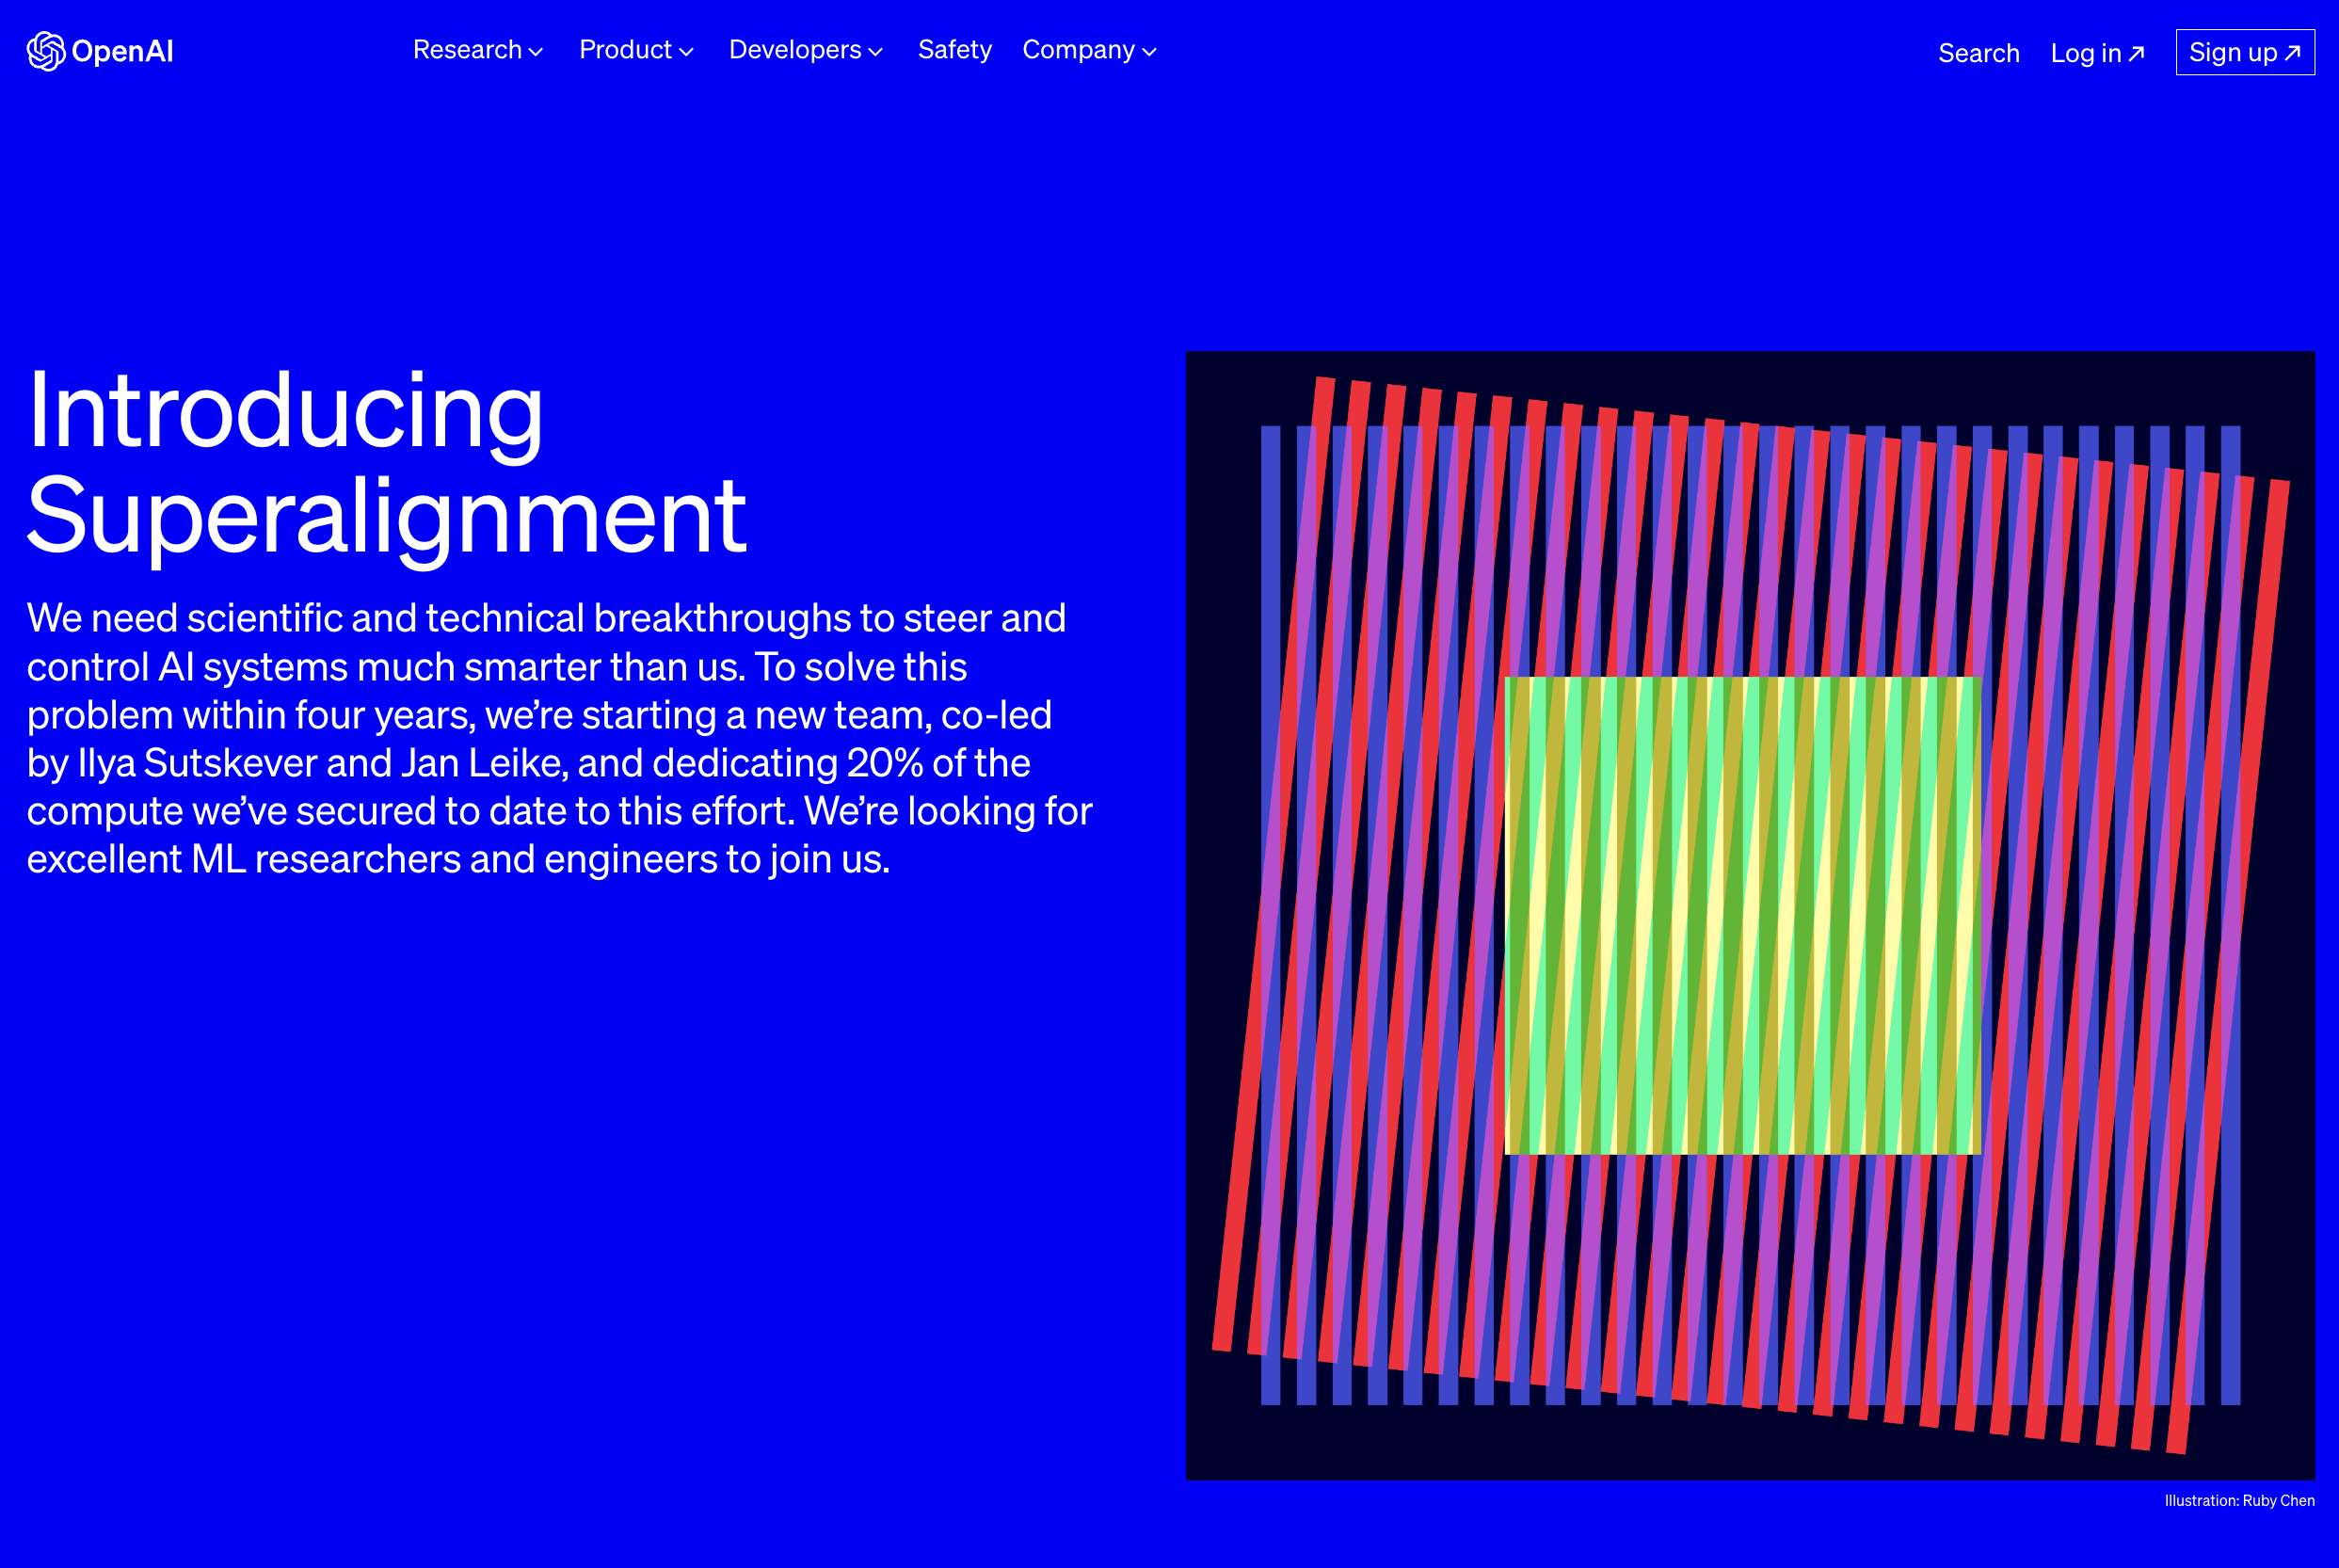Click the arrow icon inside Sign up
Screen dimensions: 2339x1568
pyautogui.click(x=2292, y=52)
